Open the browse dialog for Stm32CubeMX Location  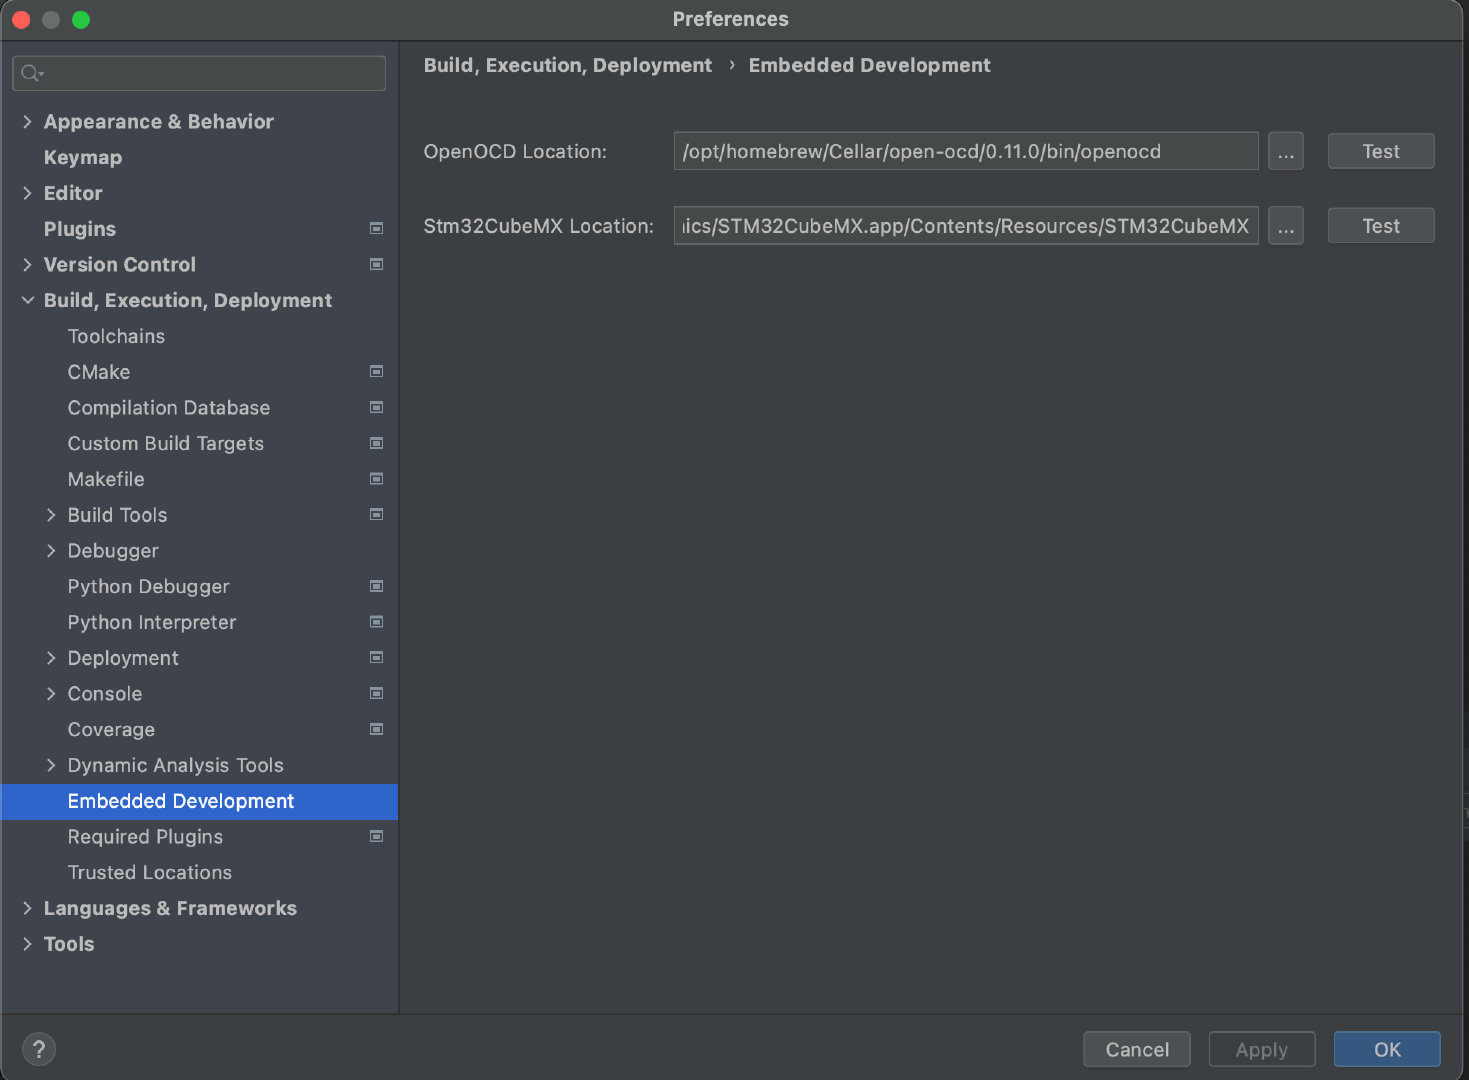click(1286, 225)
